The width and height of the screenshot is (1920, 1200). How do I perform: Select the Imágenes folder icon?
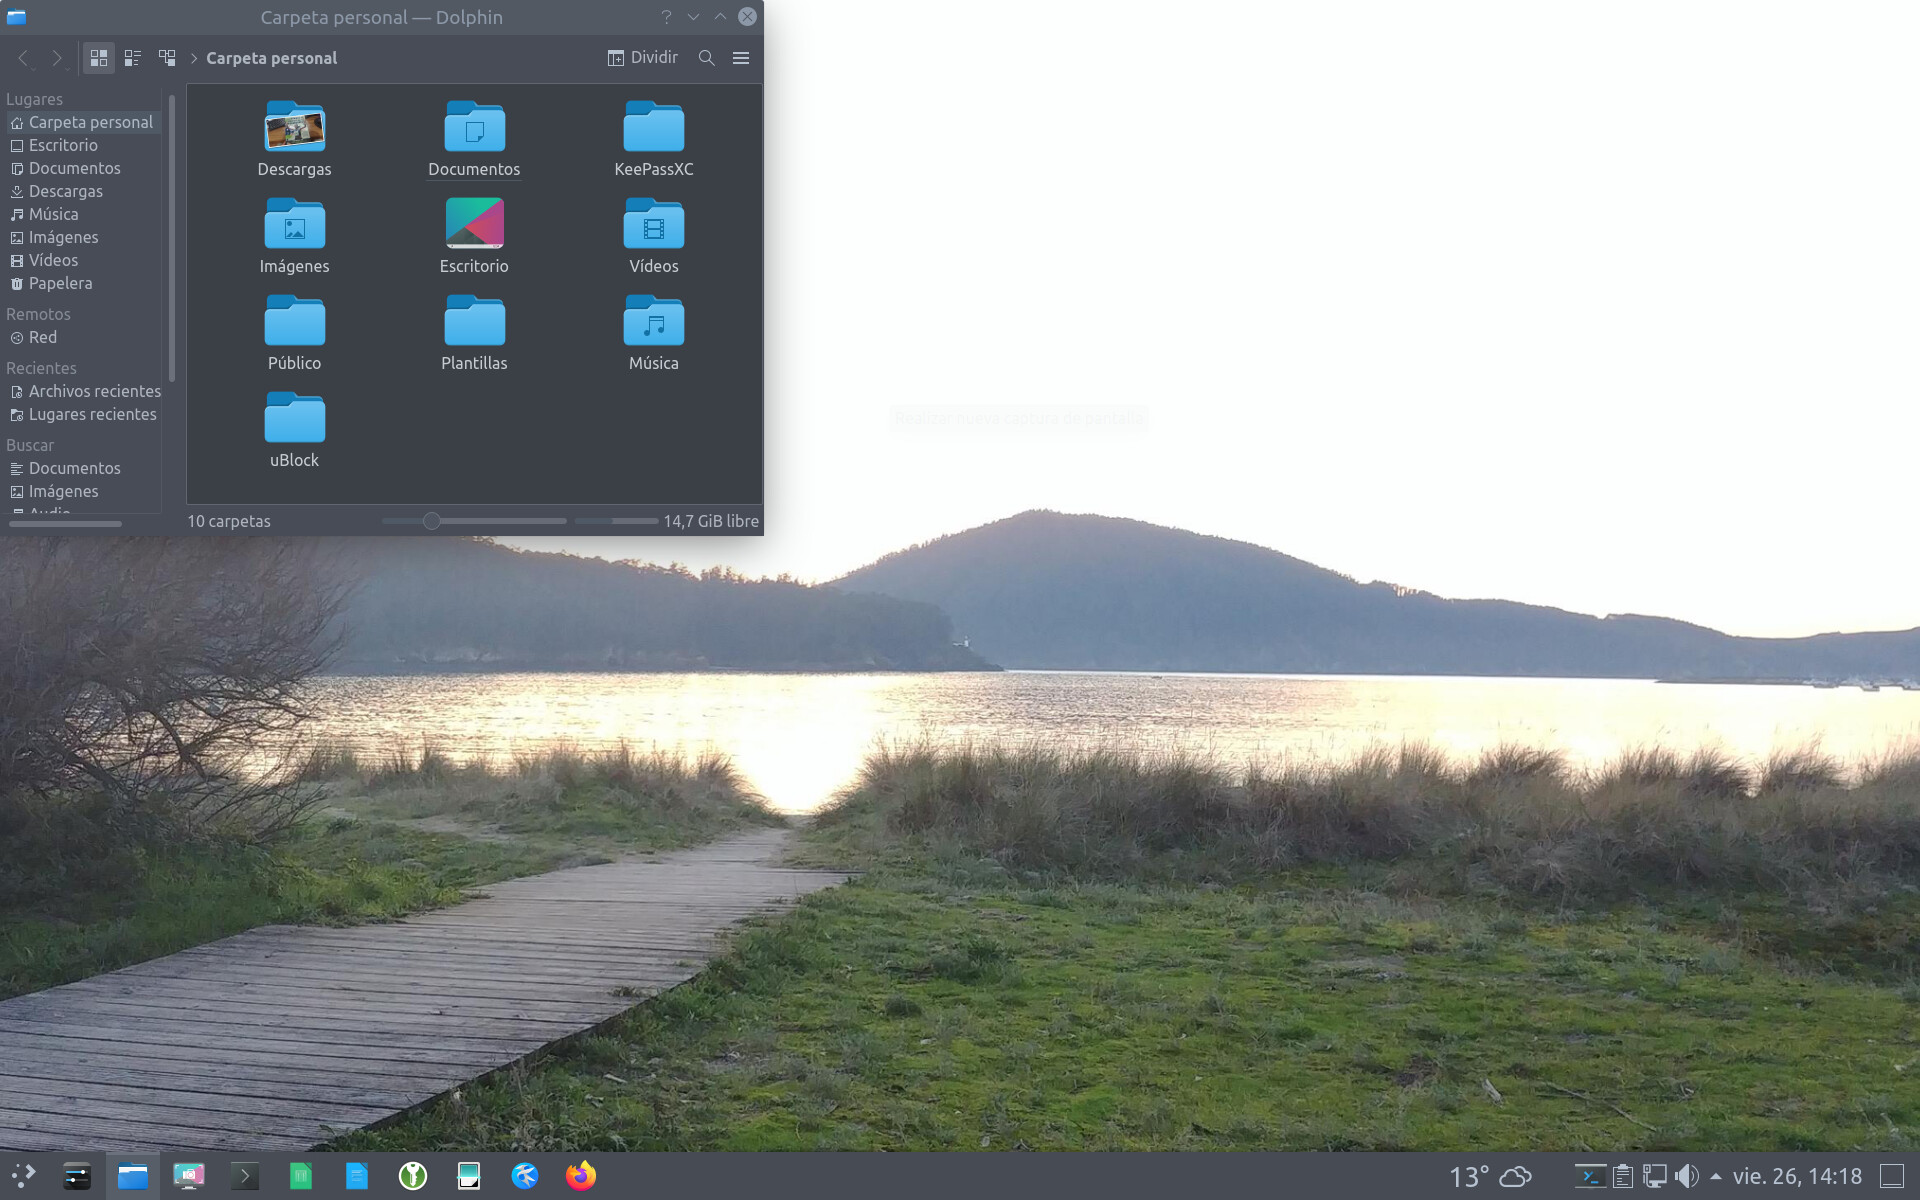(294, 224)
